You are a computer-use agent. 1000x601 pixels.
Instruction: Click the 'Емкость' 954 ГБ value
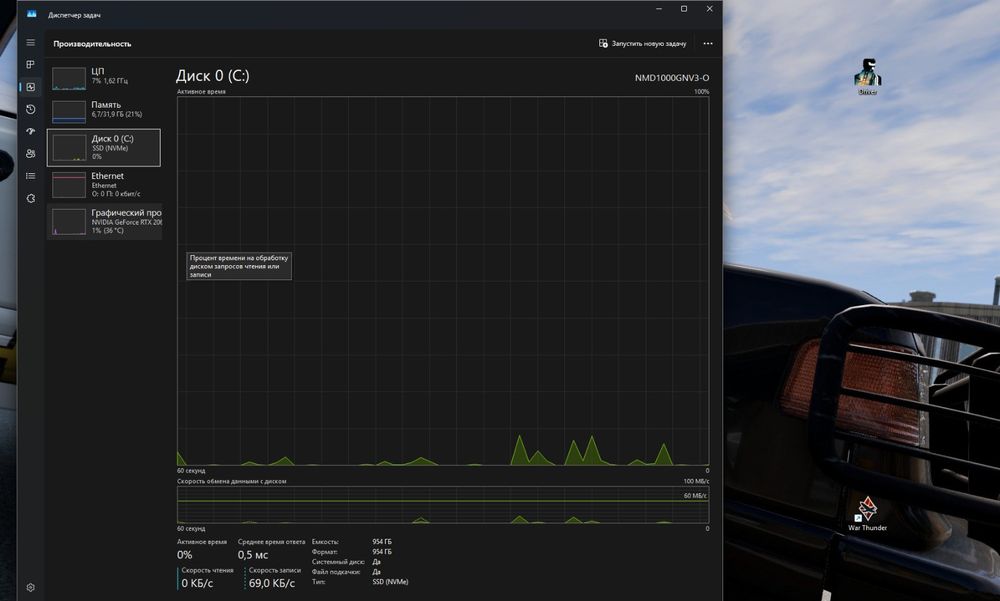tap(382, 542)
